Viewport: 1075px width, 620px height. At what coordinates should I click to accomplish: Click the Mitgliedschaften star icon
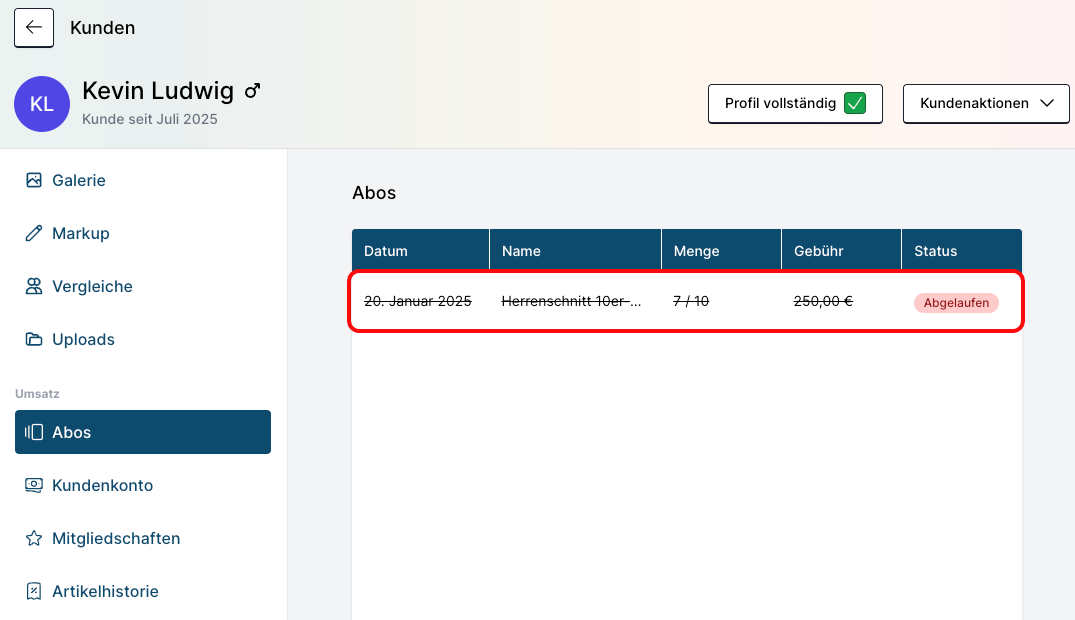coord(34,538)
